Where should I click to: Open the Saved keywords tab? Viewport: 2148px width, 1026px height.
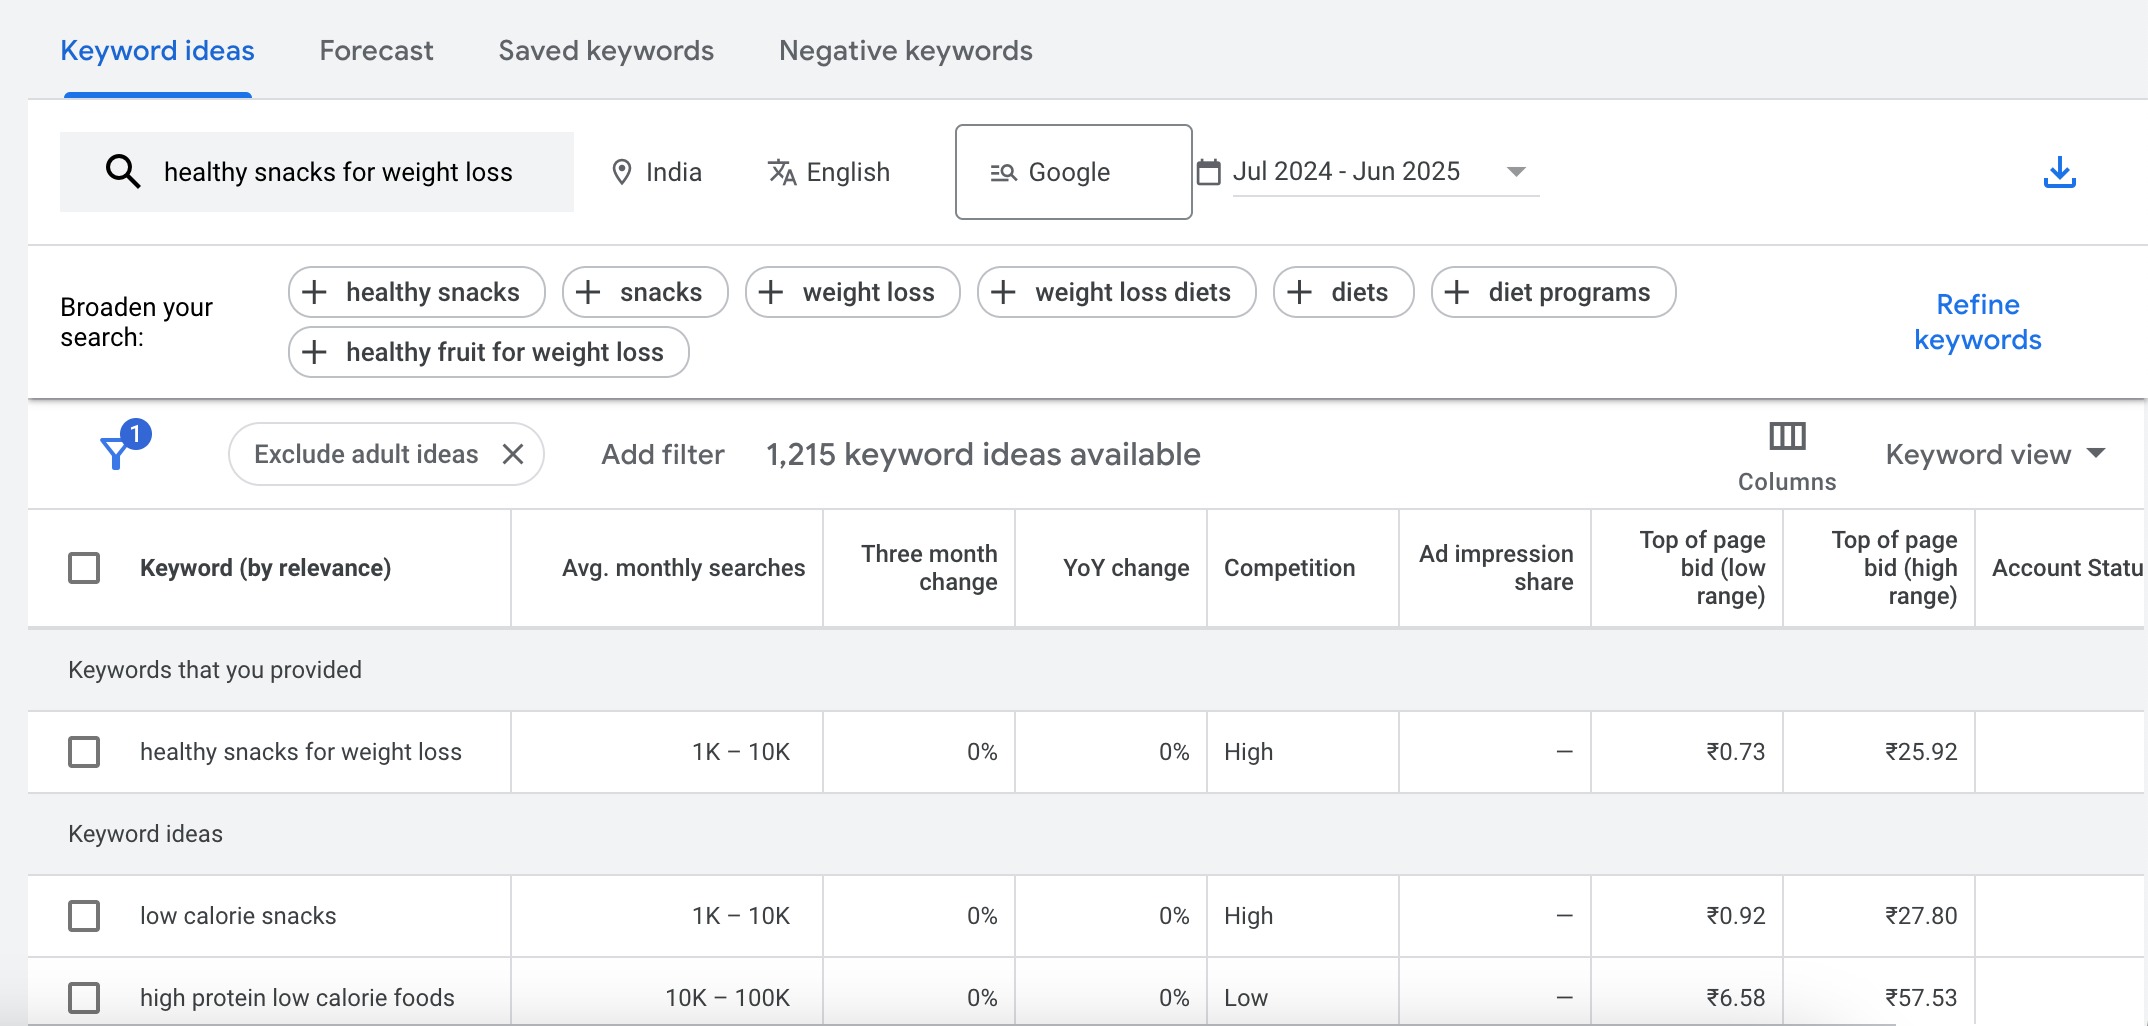coord(606,51)
